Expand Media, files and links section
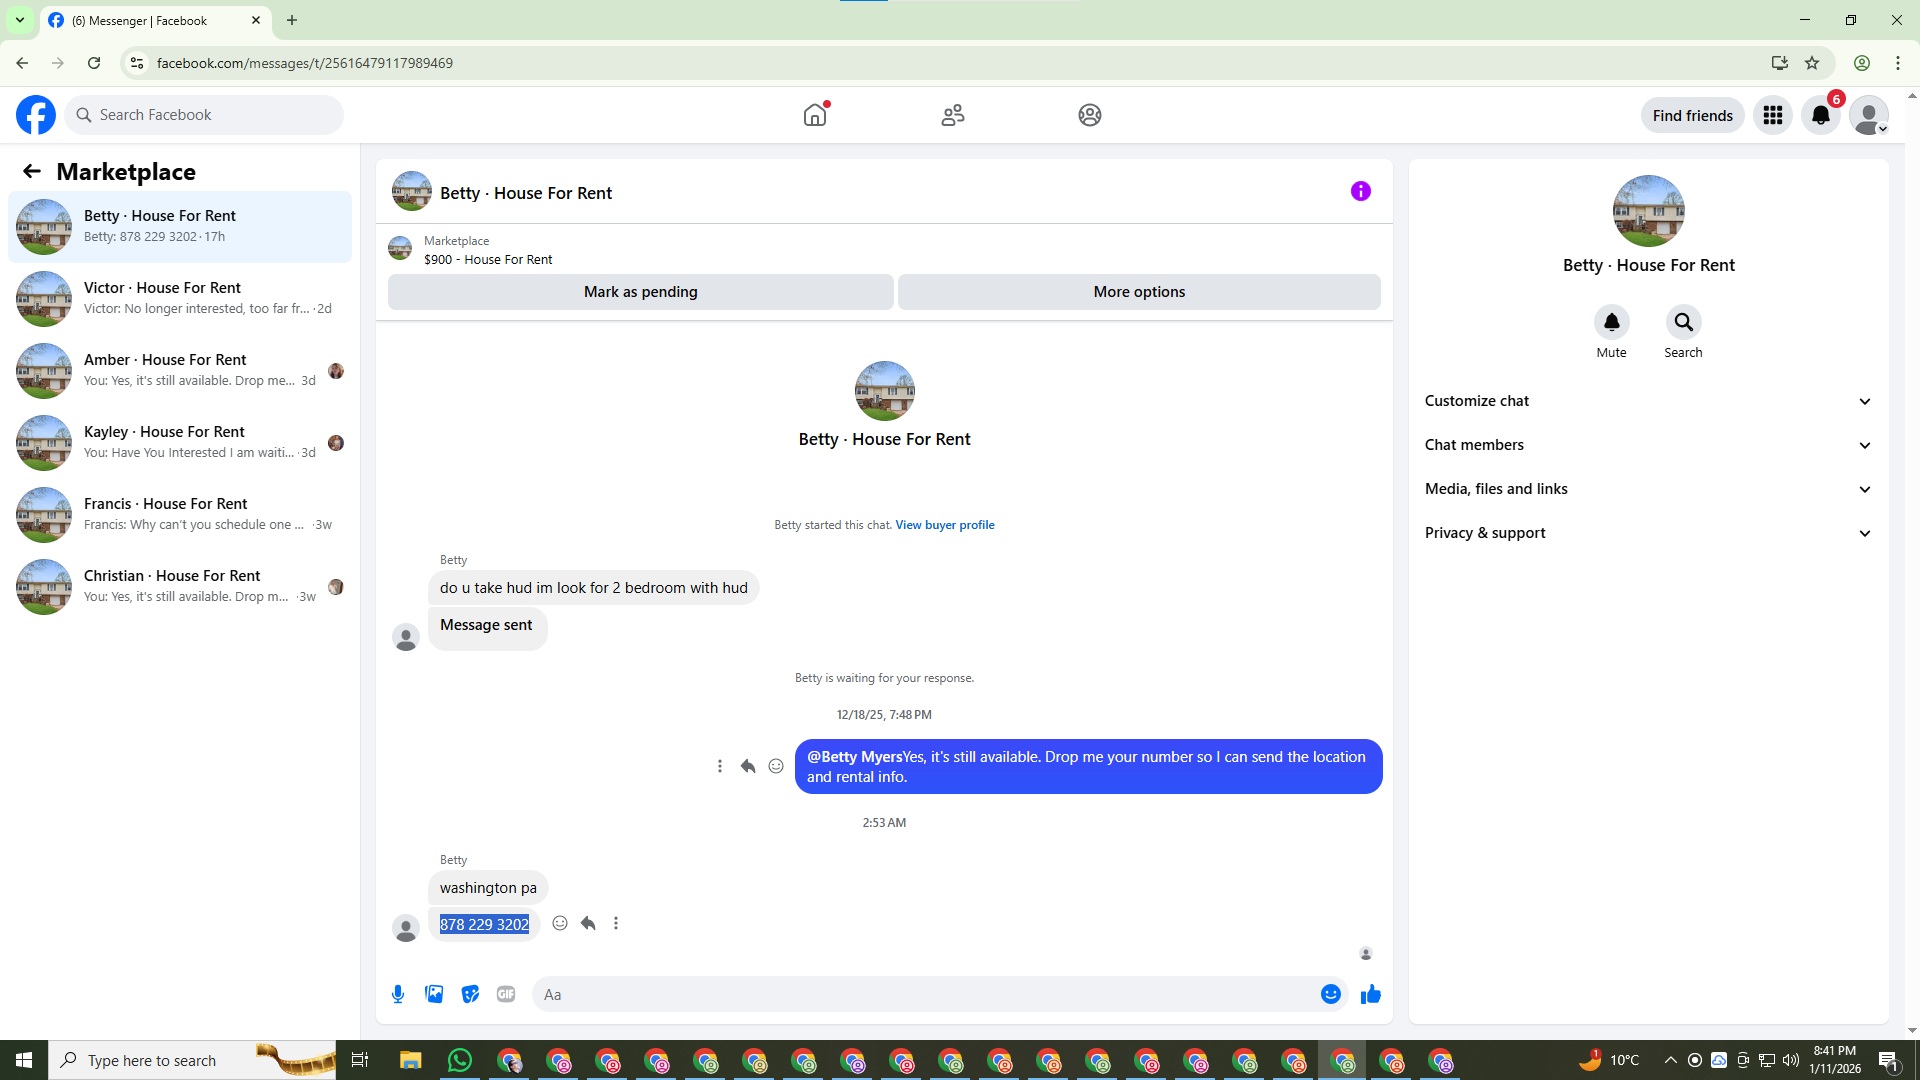The image size is (1920, 1080). point(1649,489)
